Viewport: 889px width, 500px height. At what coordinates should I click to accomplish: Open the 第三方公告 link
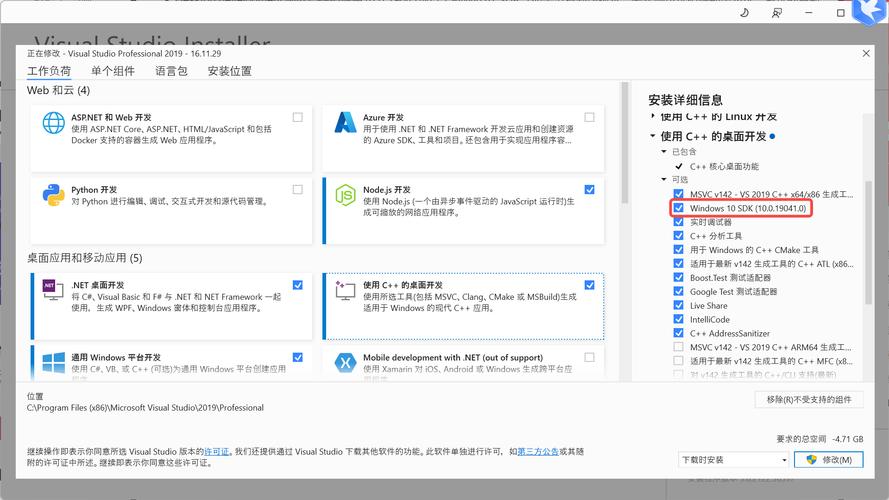(537, 452)
